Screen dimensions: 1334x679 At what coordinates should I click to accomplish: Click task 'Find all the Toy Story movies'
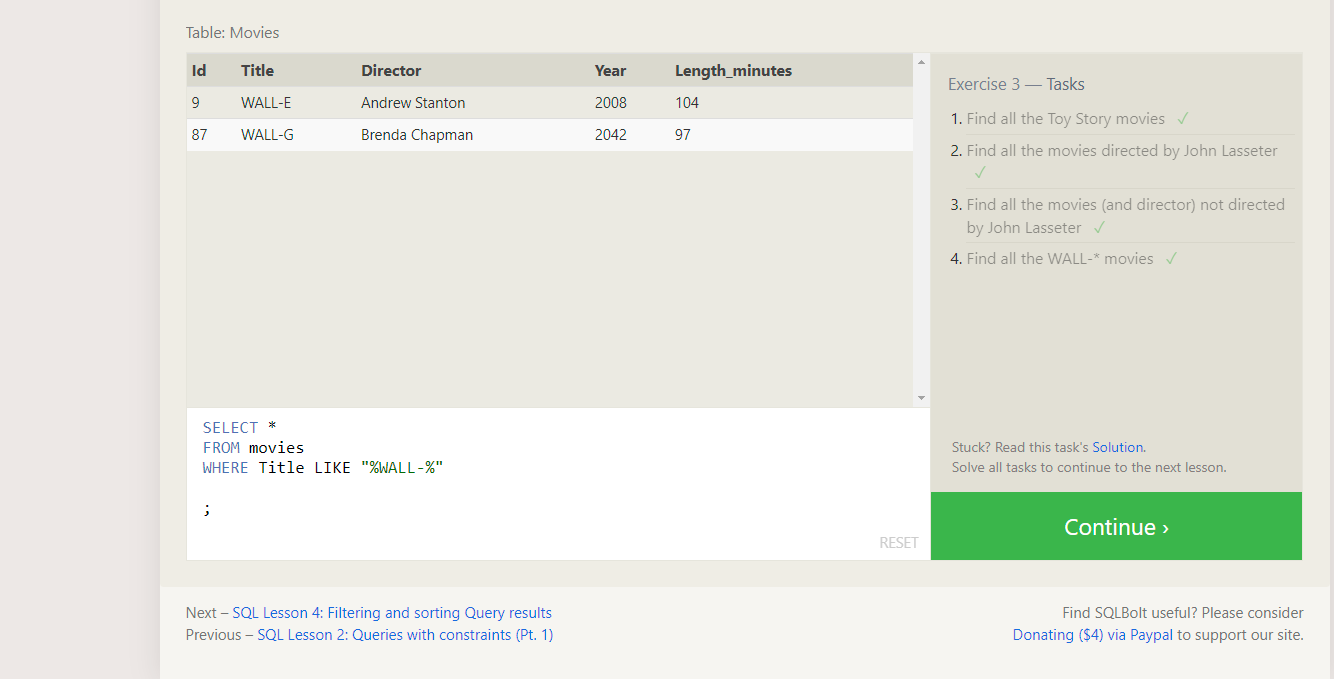coord(1066,119)
